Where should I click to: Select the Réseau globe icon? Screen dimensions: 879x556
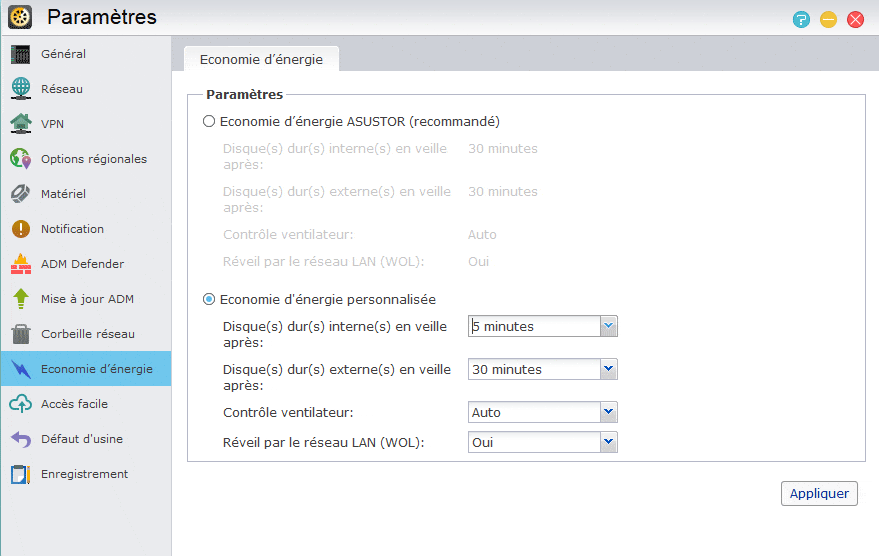click(21, 89)
